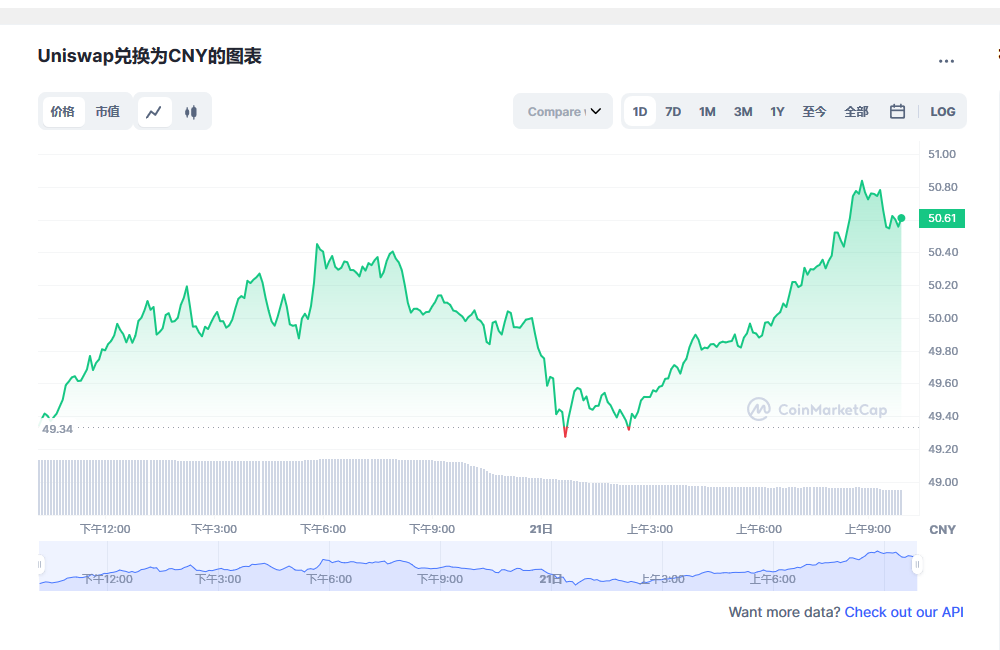This screenshot has height=650, width=1000.
Task: Click the green latest-price dot on chart
Action: click(x=901, y=218)
